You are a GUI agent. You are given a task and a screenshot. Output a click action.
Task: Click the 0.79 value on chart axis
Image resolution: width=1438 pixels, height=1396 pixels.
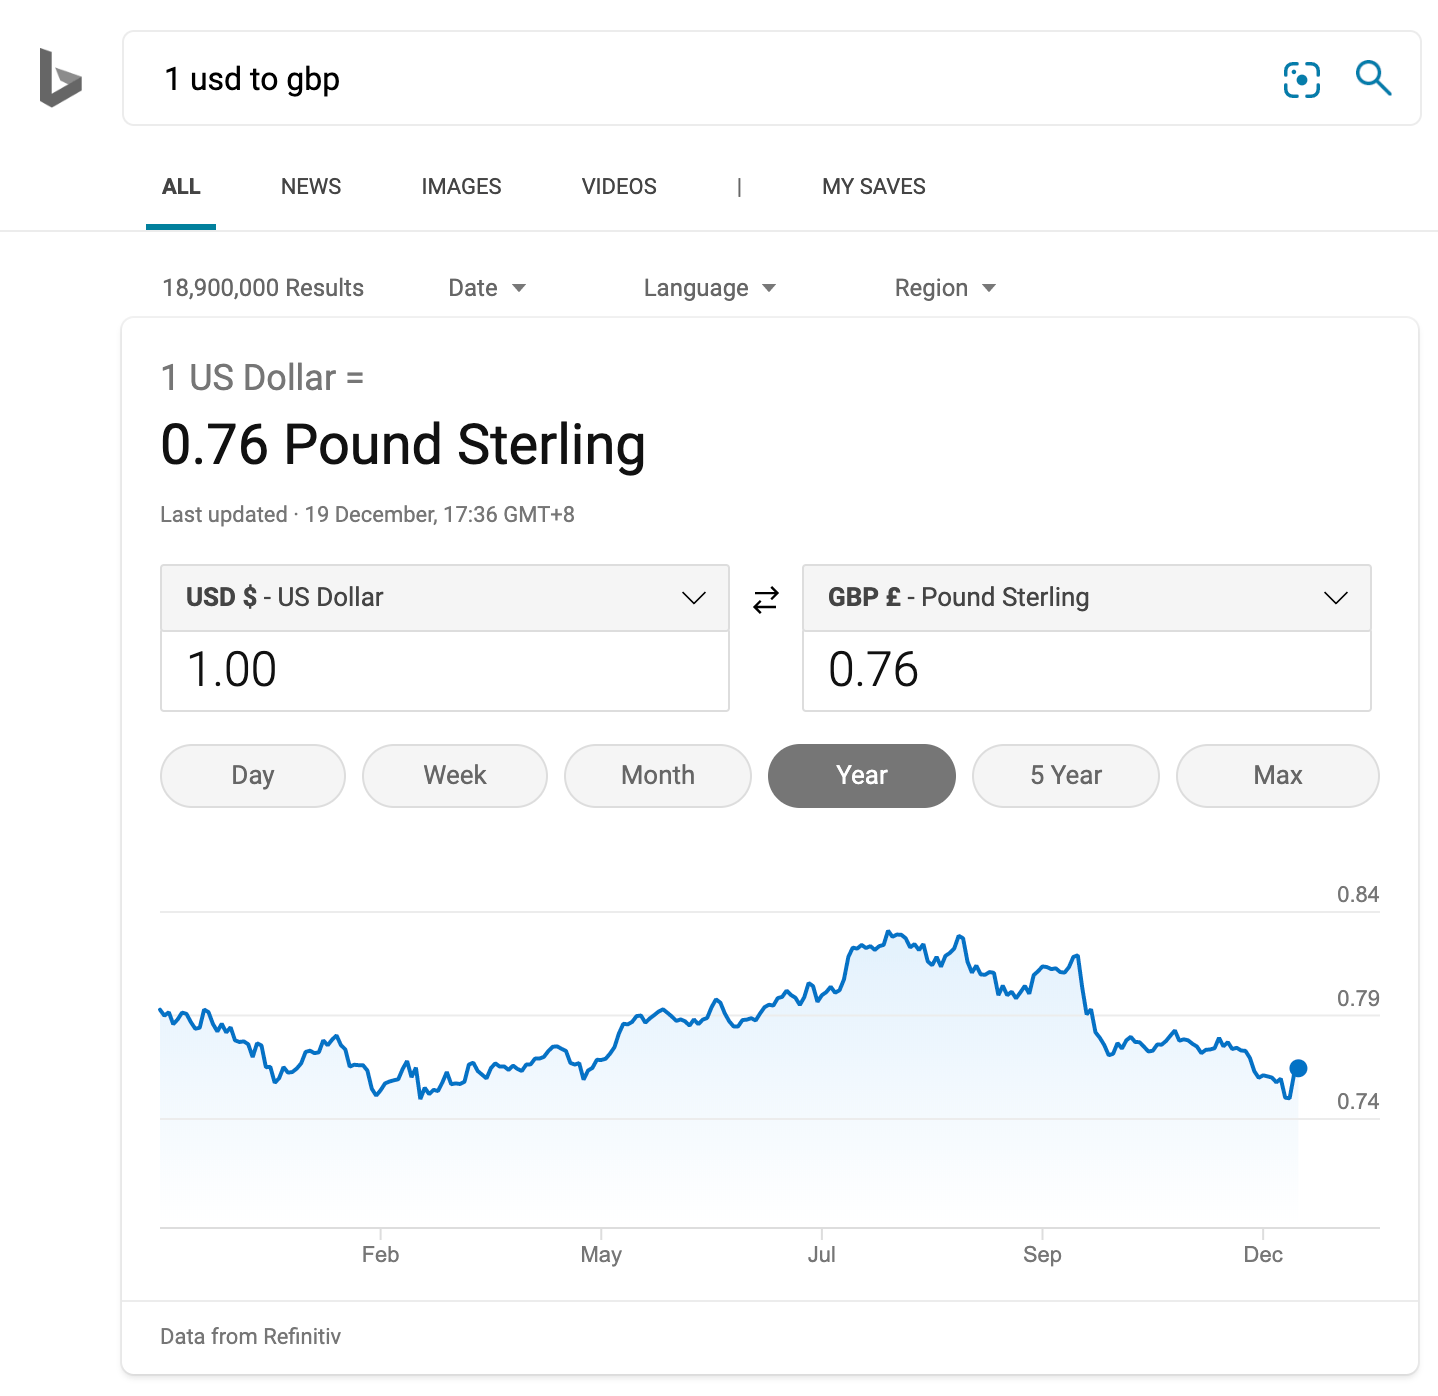coord(1358,999)
